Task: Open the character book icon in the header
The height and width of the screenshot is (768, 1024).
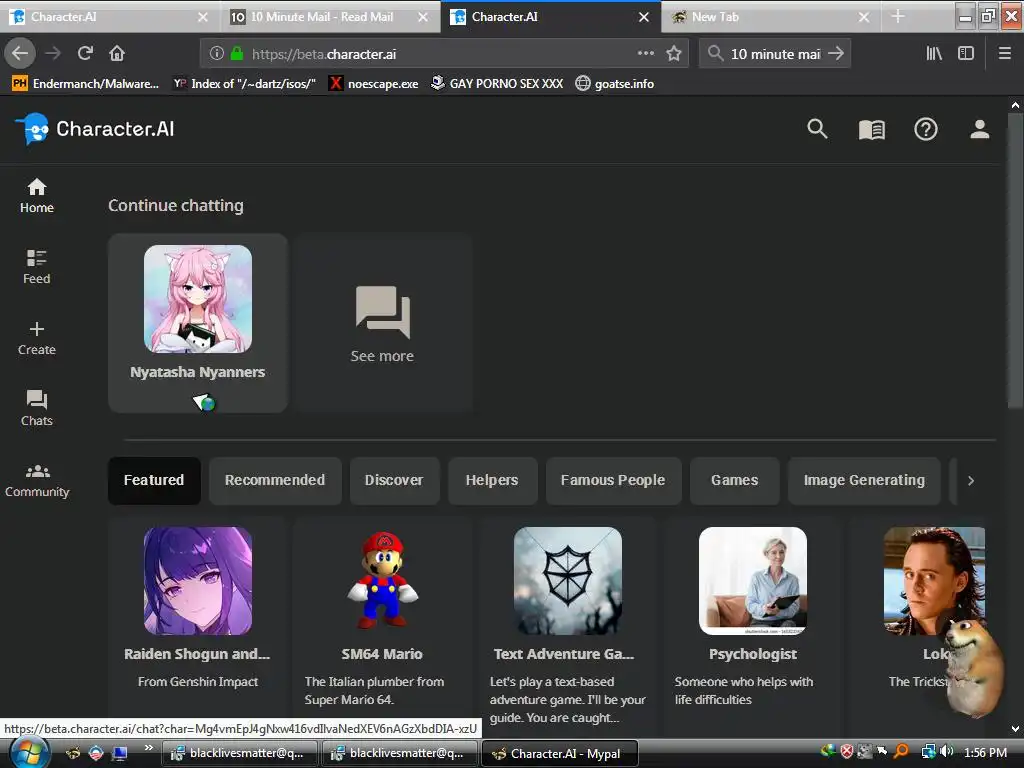Action: pos(871,129)
